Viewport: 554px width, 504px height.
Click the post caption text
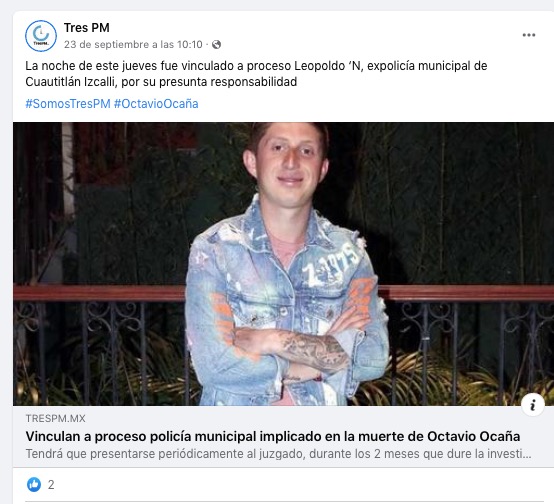[256, 74]
